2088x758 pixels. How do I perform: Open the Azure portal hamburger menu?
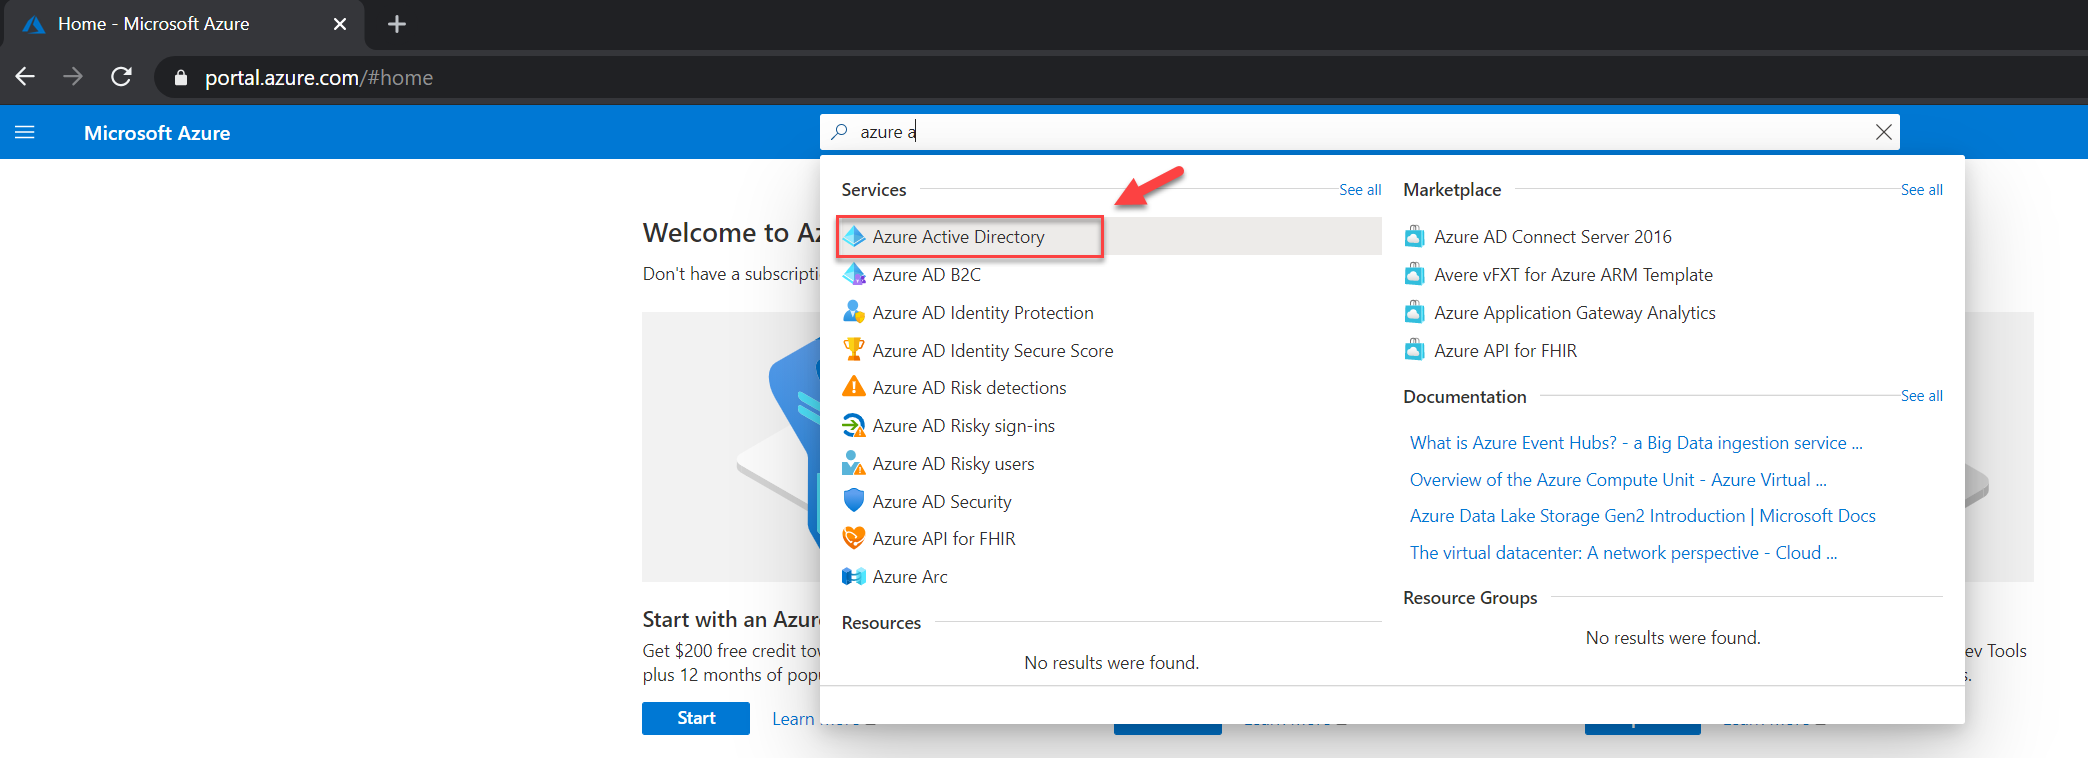25,132
